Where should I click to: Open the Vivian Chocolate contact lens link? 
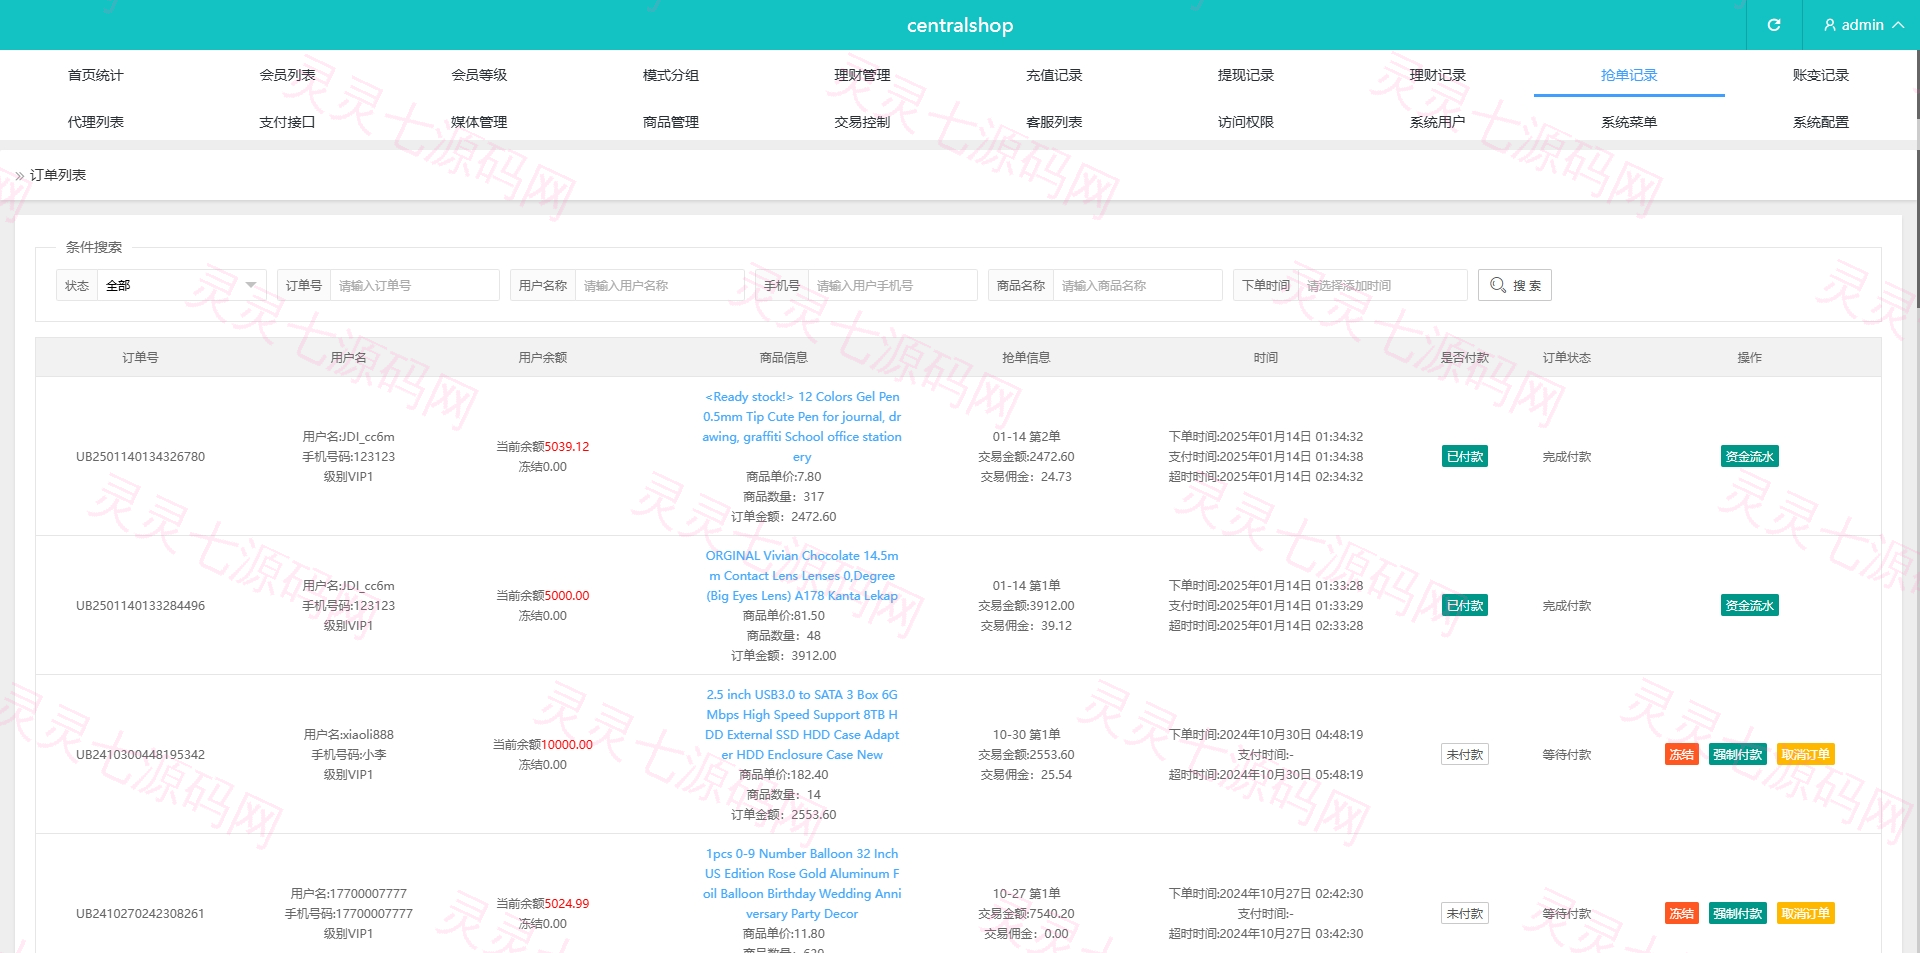coord(802,576)
